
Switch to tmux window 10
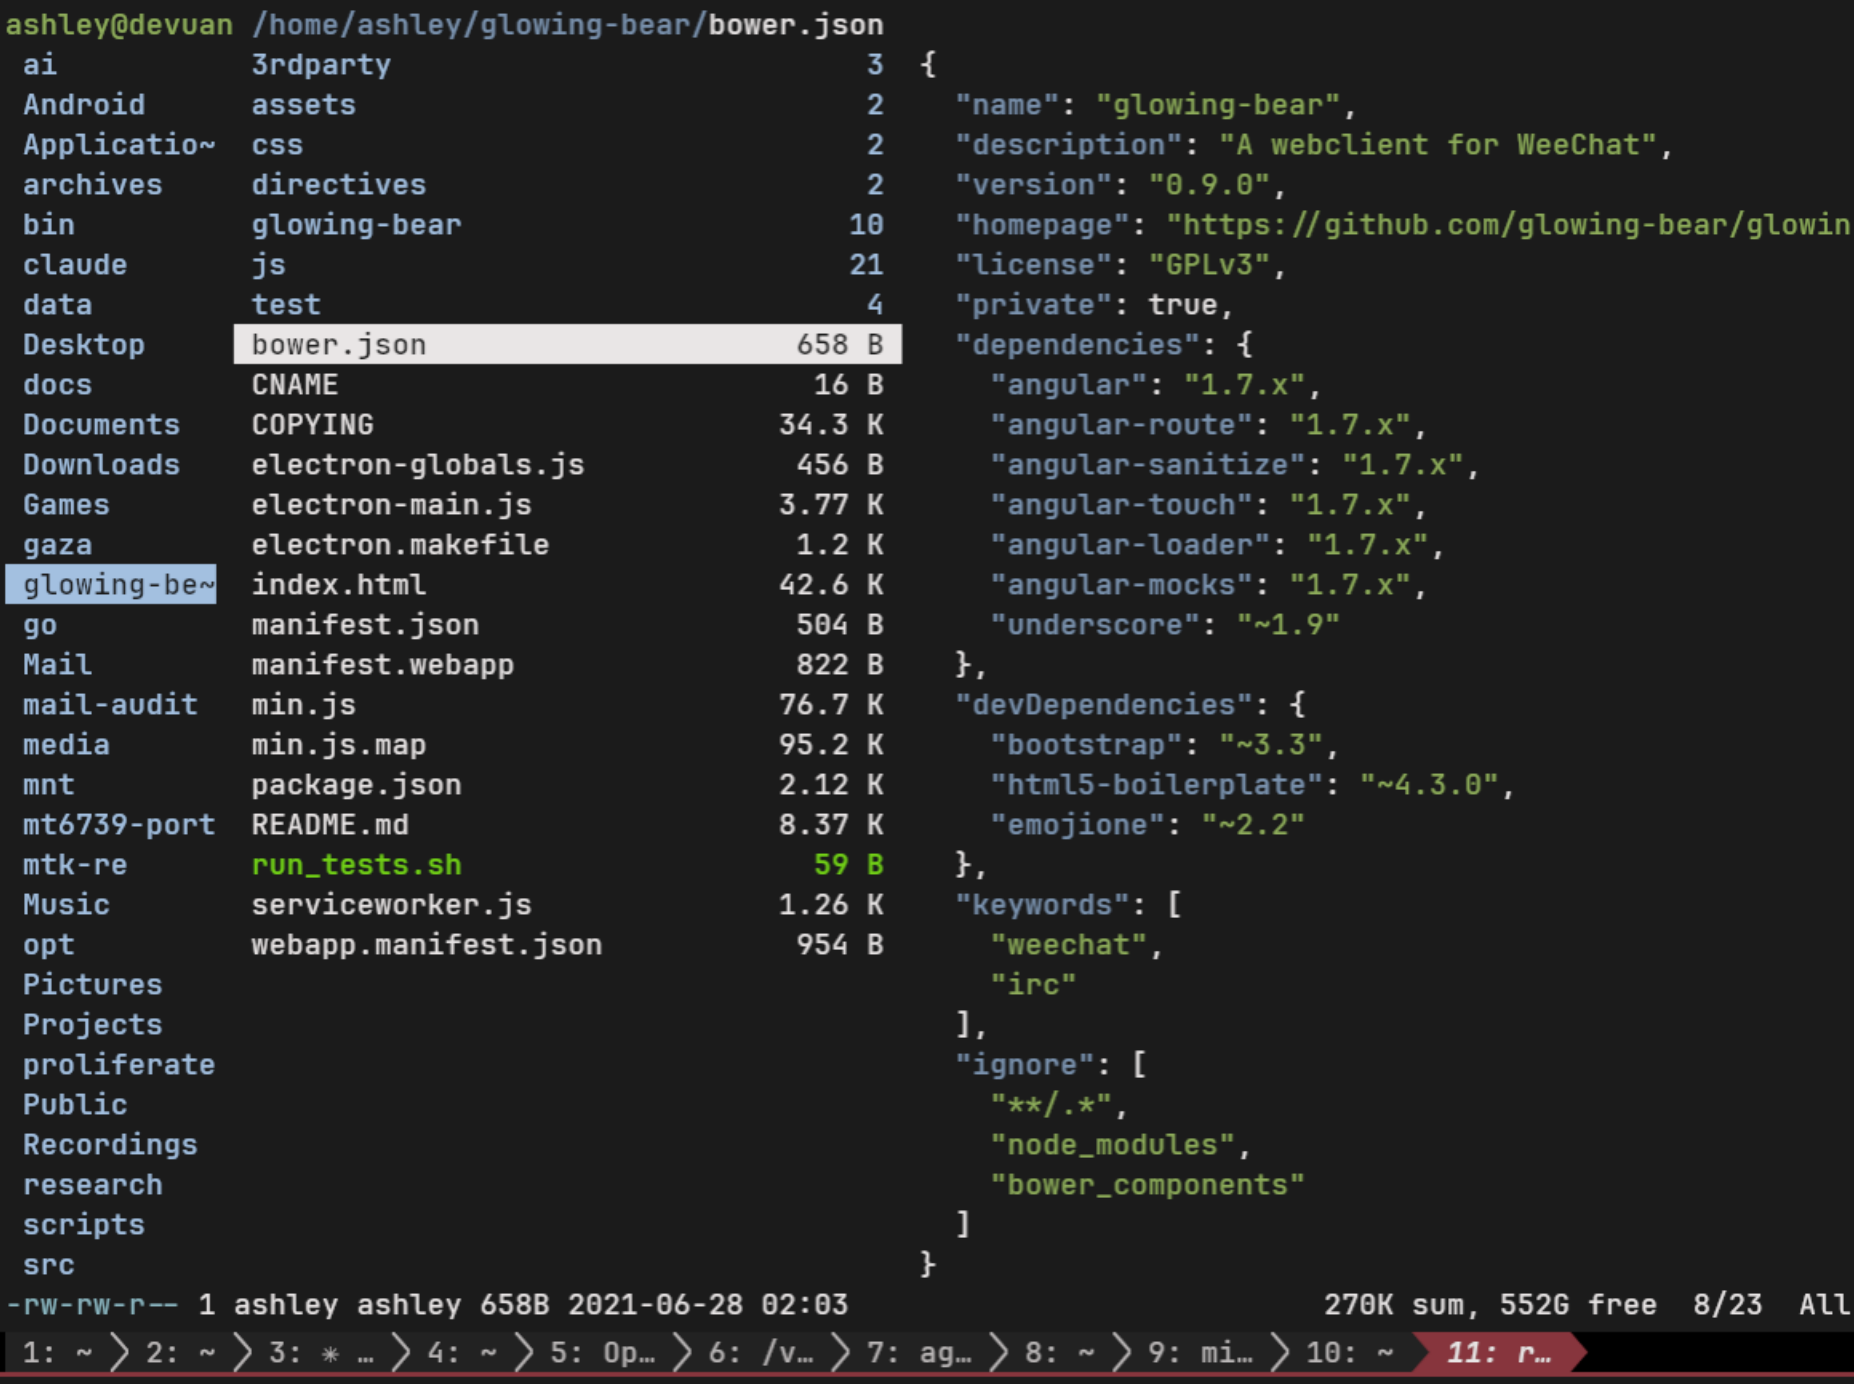point(1350,1353)
